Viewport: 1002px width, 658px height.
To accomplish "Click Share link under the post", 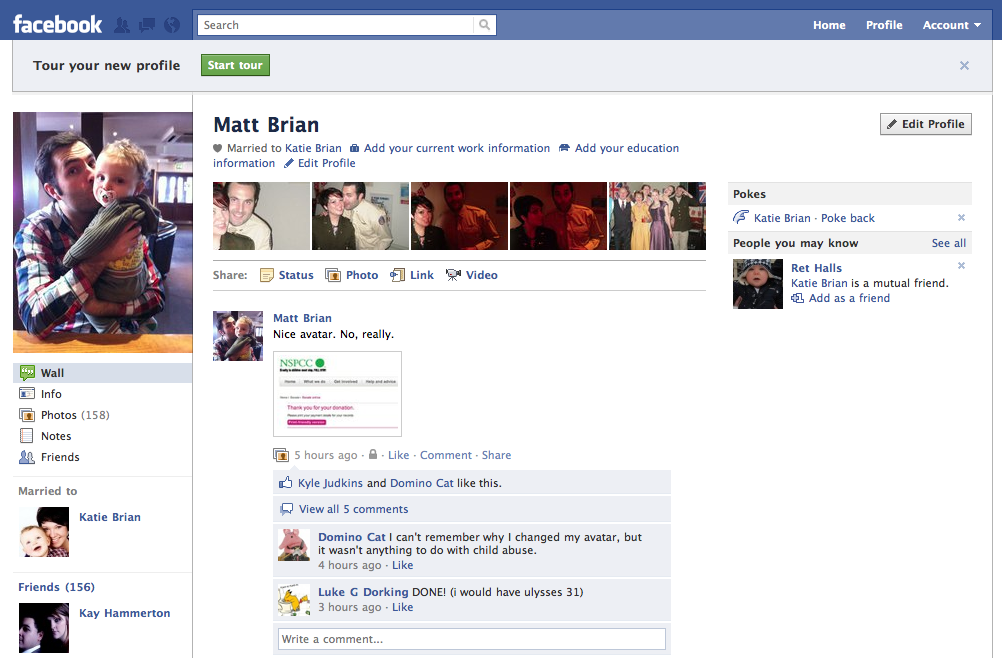I will [x=497, y=455].
